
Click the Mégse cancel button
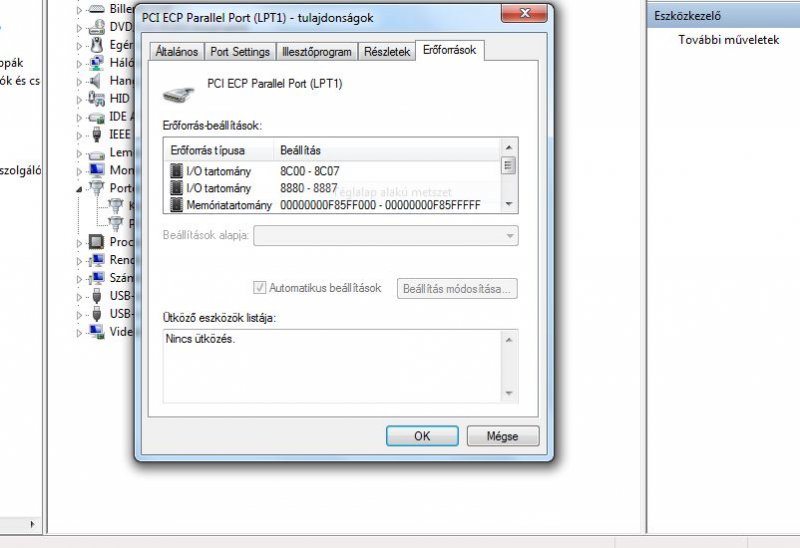(503, 436)
